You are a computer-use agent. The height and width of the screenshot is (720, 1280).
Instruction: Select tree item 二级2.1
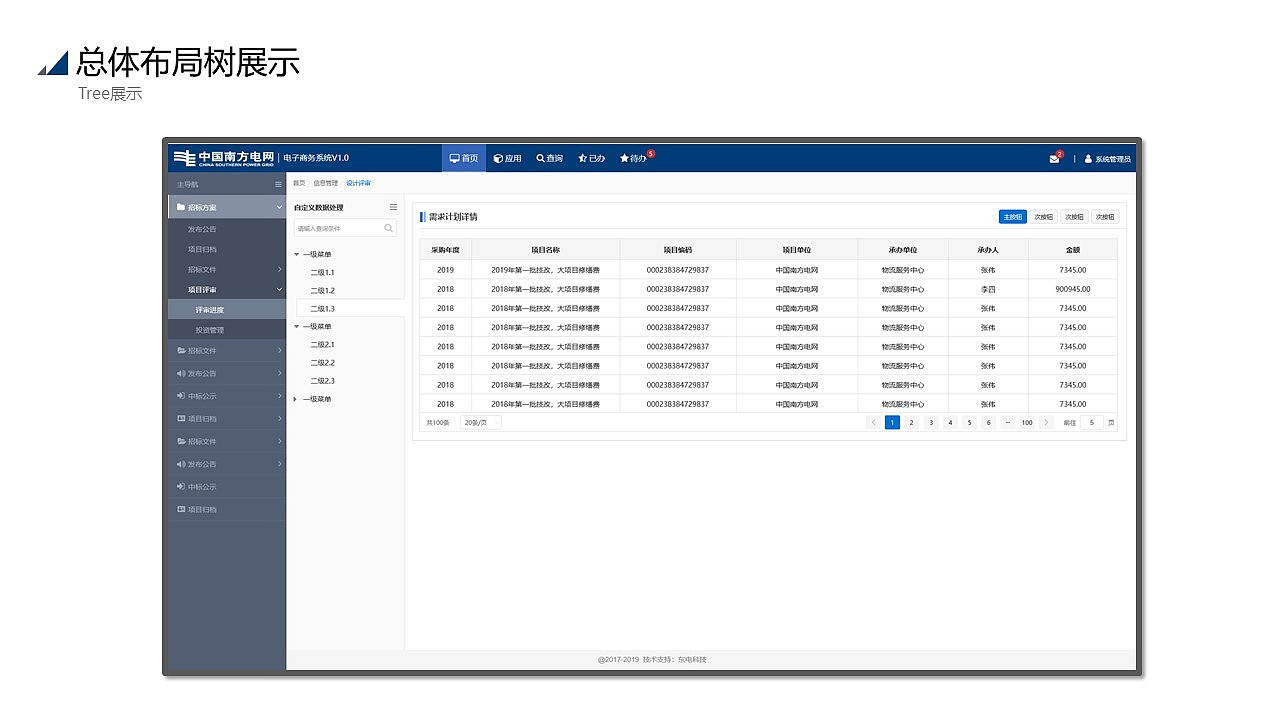click(322, 344)
